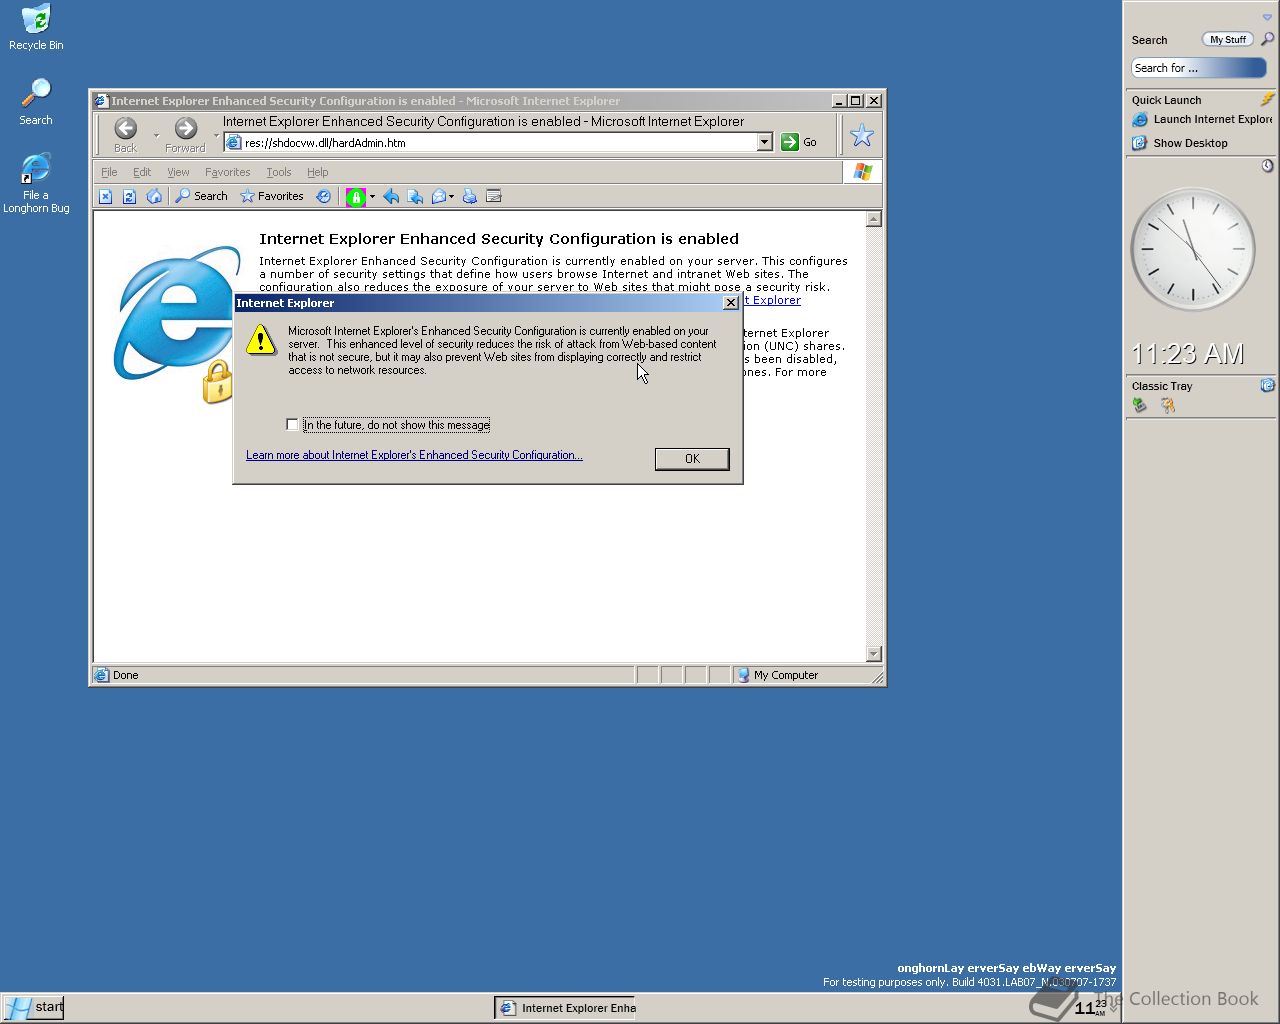Open the Tools menu
The height and width of the screenshot is (1024, 1280).
coord(279,172)
